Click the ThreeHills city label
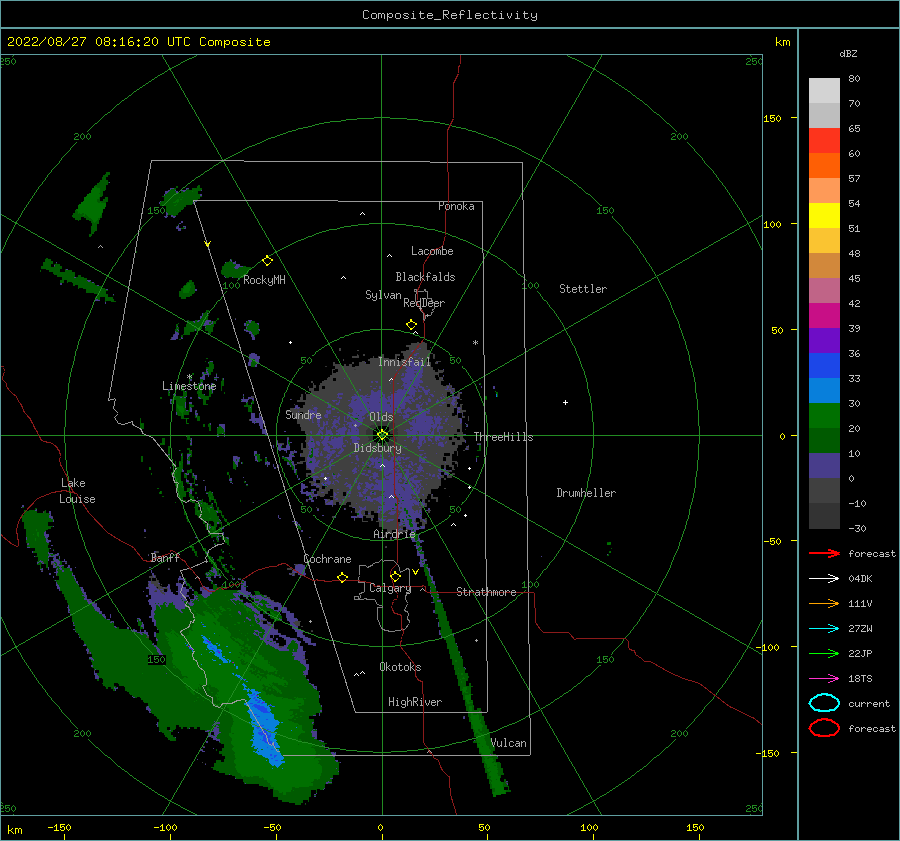This screenshot has height=841, width=900. coord(503,437)
